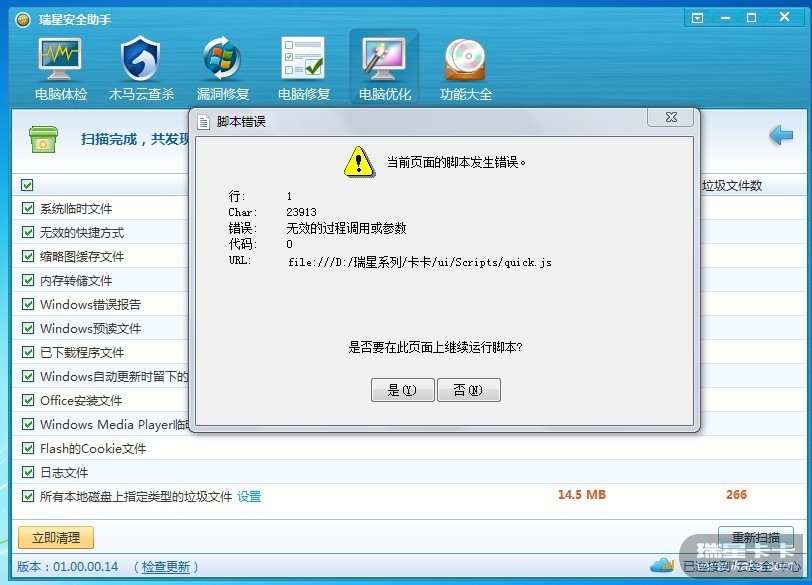Click the blue back arrow icon
Screen dimensions: 812x585
coord(781,136)
